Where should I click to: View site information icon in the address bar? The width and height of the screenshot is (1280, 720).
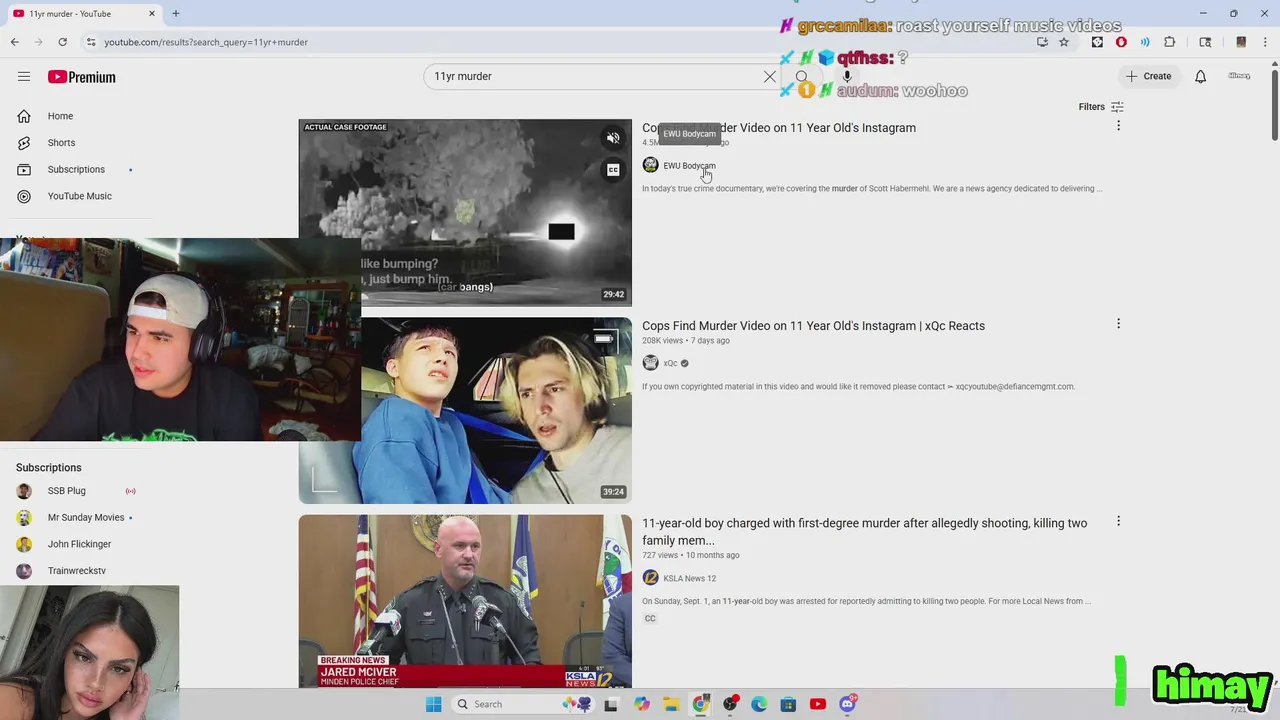tap(91, 42)
